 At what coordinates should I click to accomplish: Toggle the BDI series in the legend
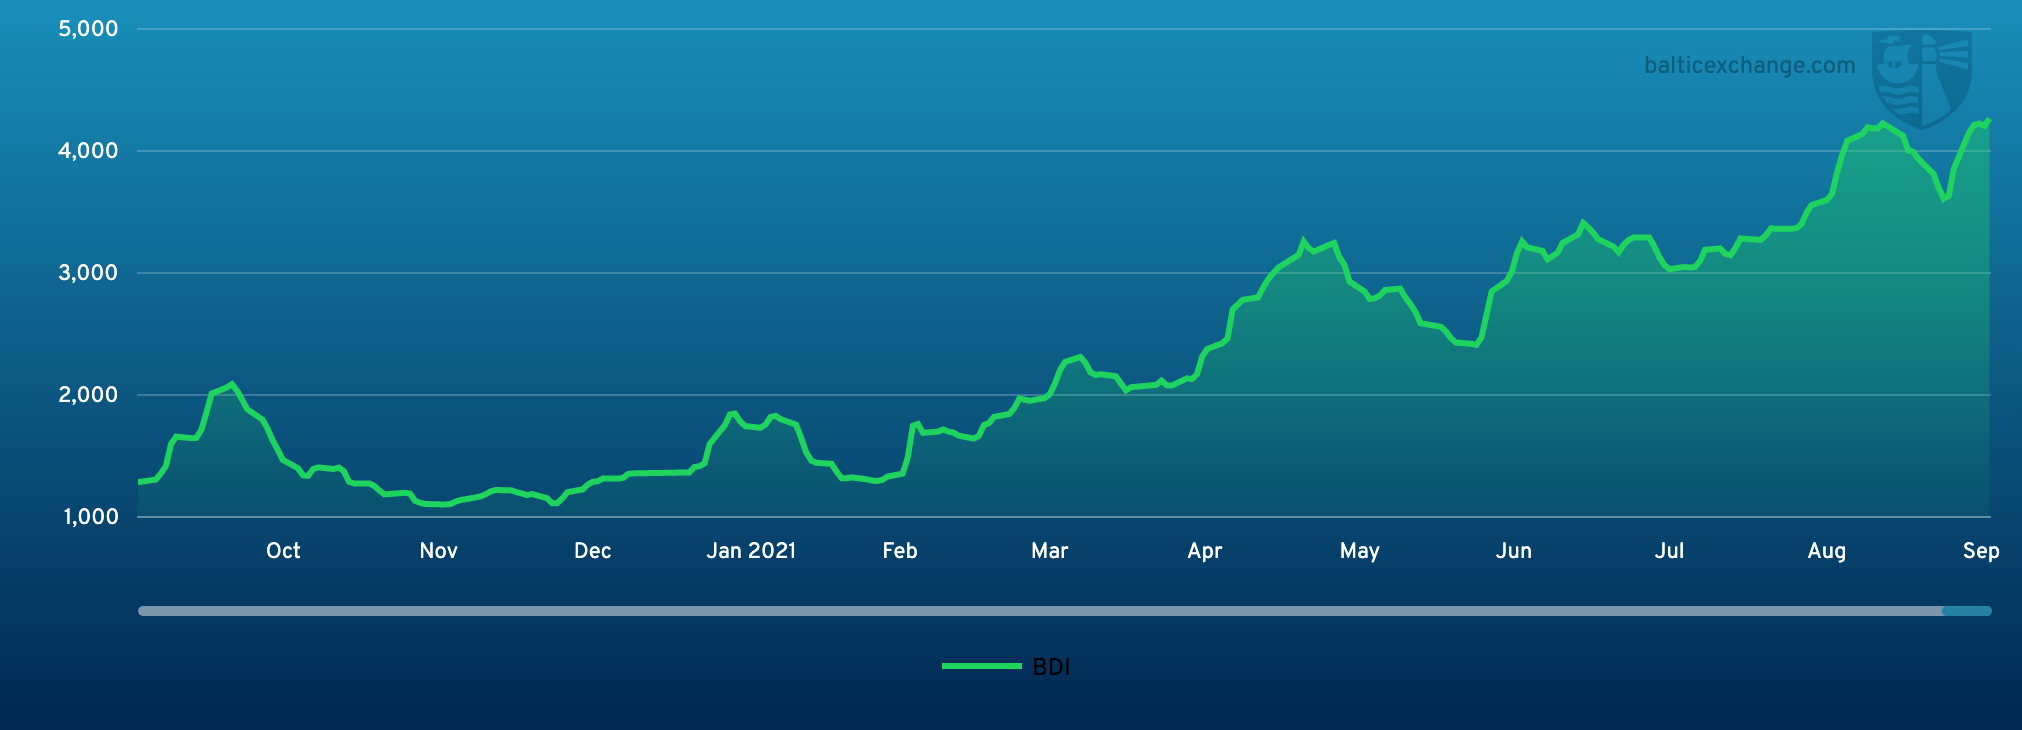pos(1006,667)
